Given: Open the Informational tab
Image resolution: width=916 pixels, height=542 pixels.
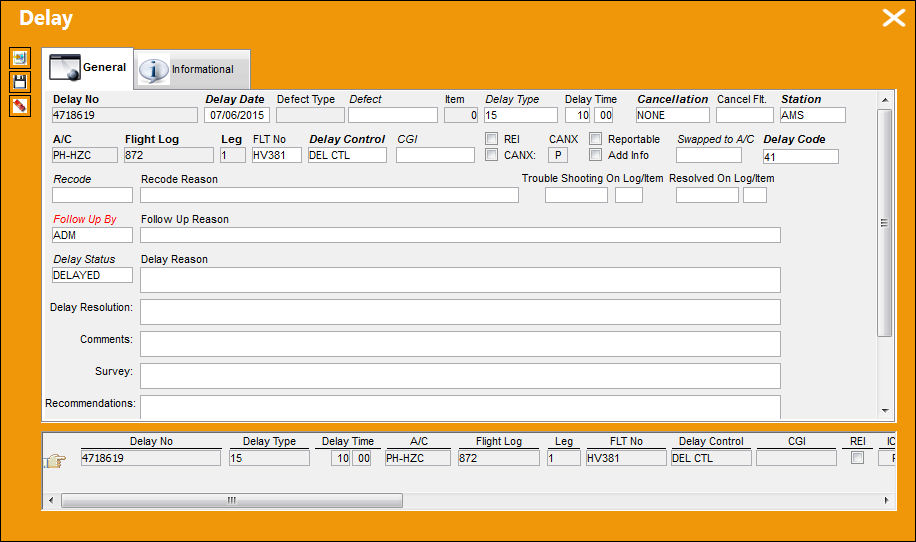Looking at the screenshot, I should (192, 70).
